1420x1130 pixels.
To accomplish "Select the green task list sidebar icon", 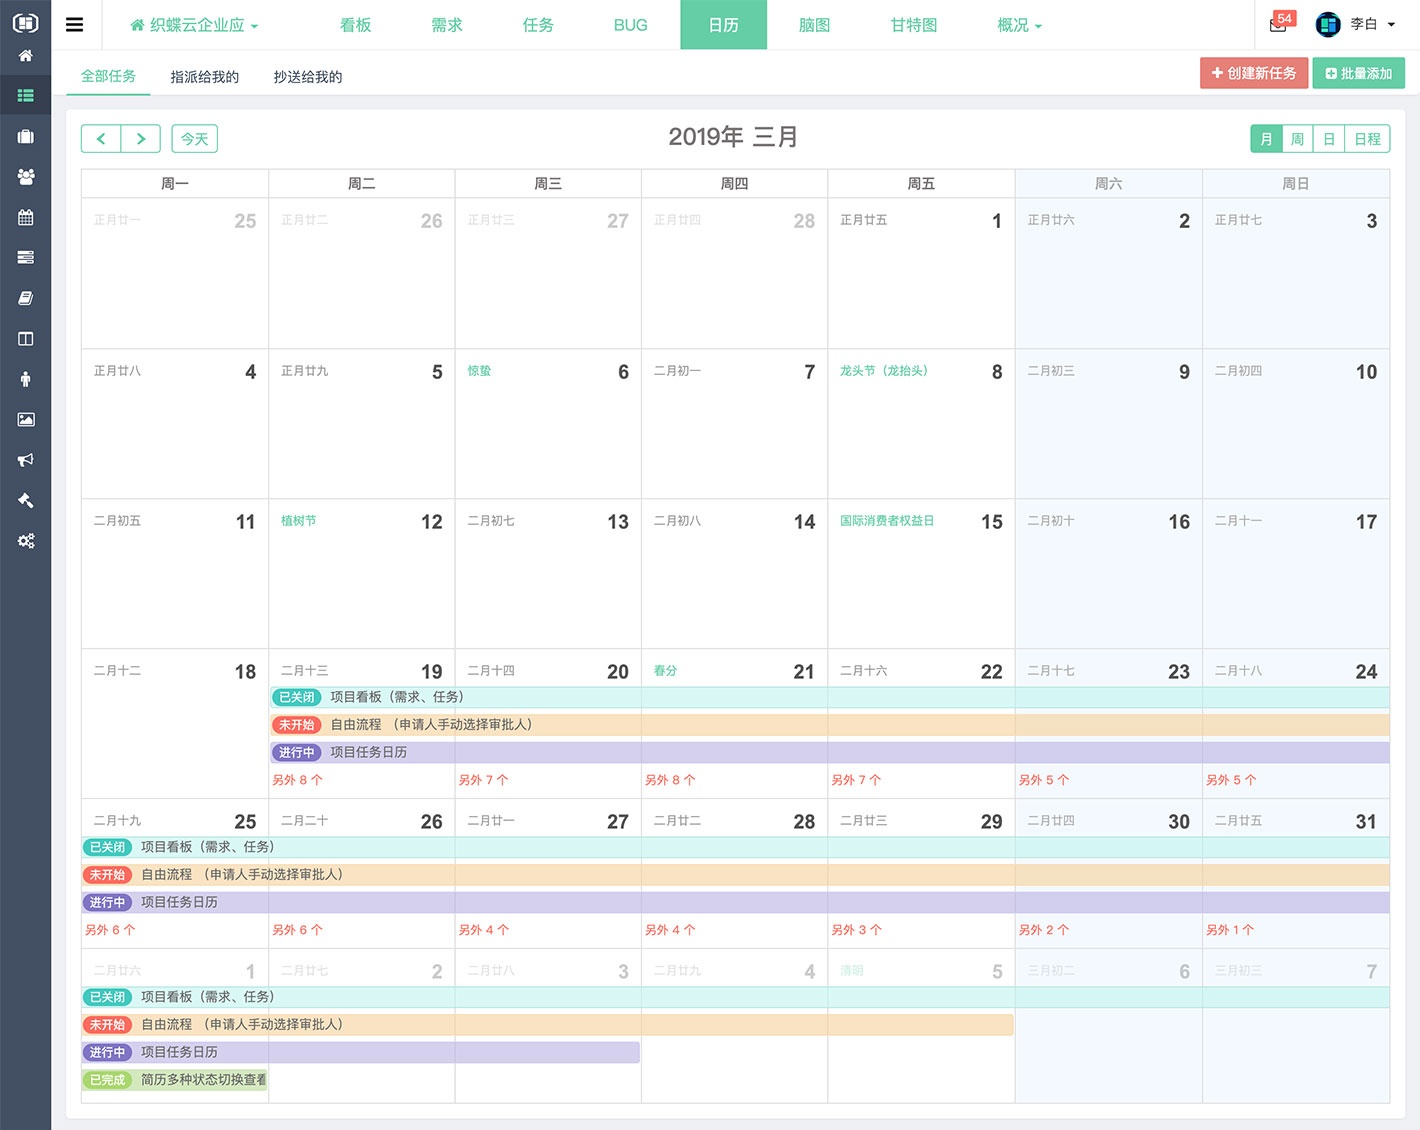I will (25, 96).
